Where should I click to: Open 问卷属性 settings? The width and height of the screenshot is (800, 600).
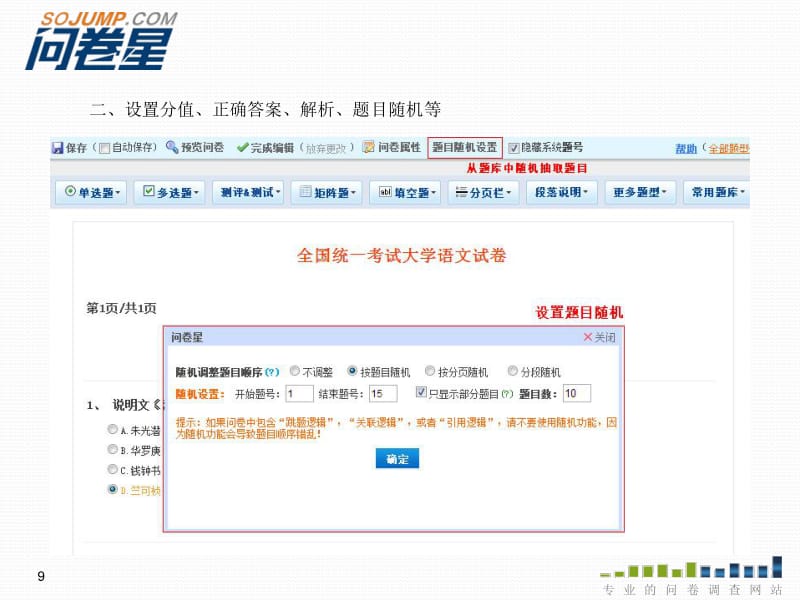[399, 147]
